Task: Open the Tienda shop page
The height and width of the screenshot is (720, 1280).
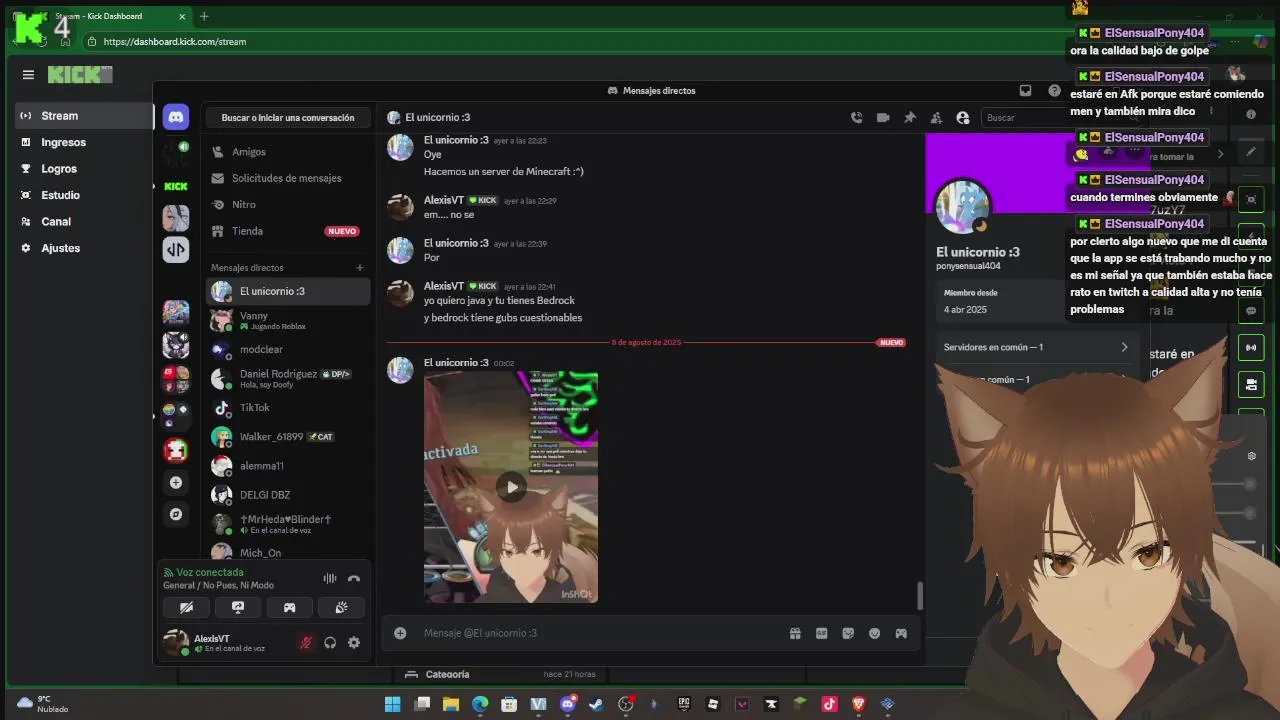Action: pyautogui.click(x=289, y=231)
